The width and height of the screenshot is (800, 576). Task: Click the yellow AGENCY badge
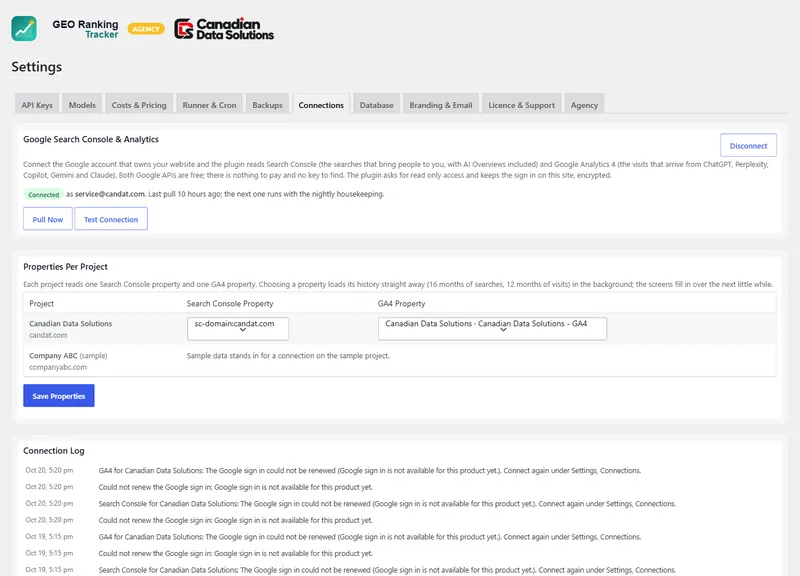point(146,29)
